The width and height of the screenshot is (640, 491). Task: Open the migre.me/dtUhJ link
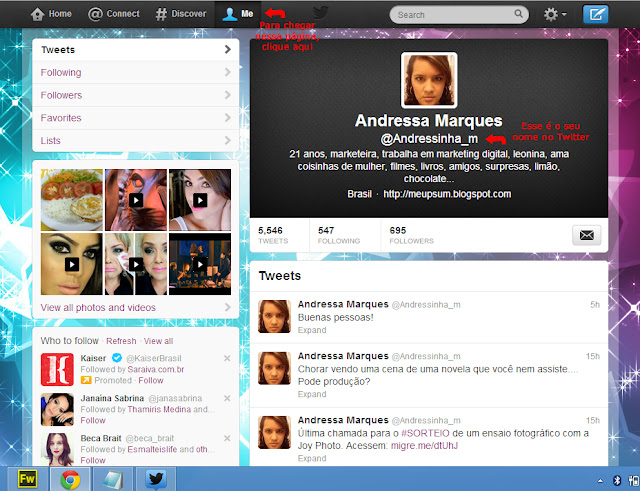[x=424, y=446]
